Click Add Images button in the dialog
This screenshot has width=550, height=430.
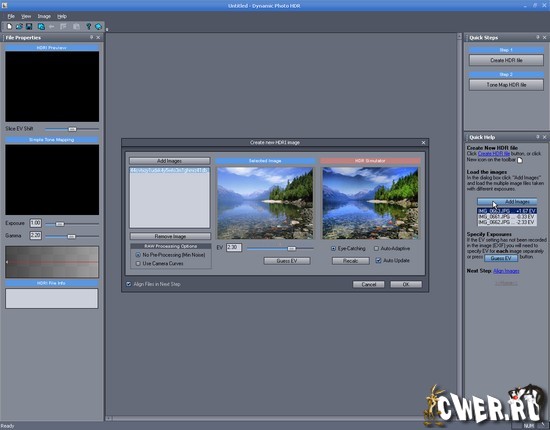169,161
